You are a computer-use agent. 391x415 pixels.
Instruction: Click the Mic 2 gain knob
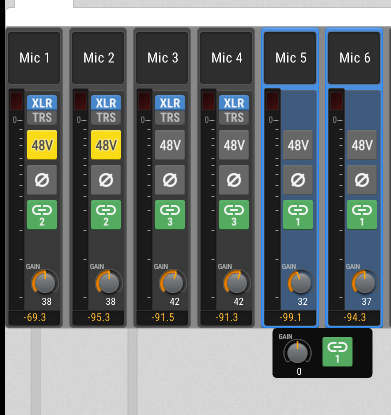[x=109, y=283]
